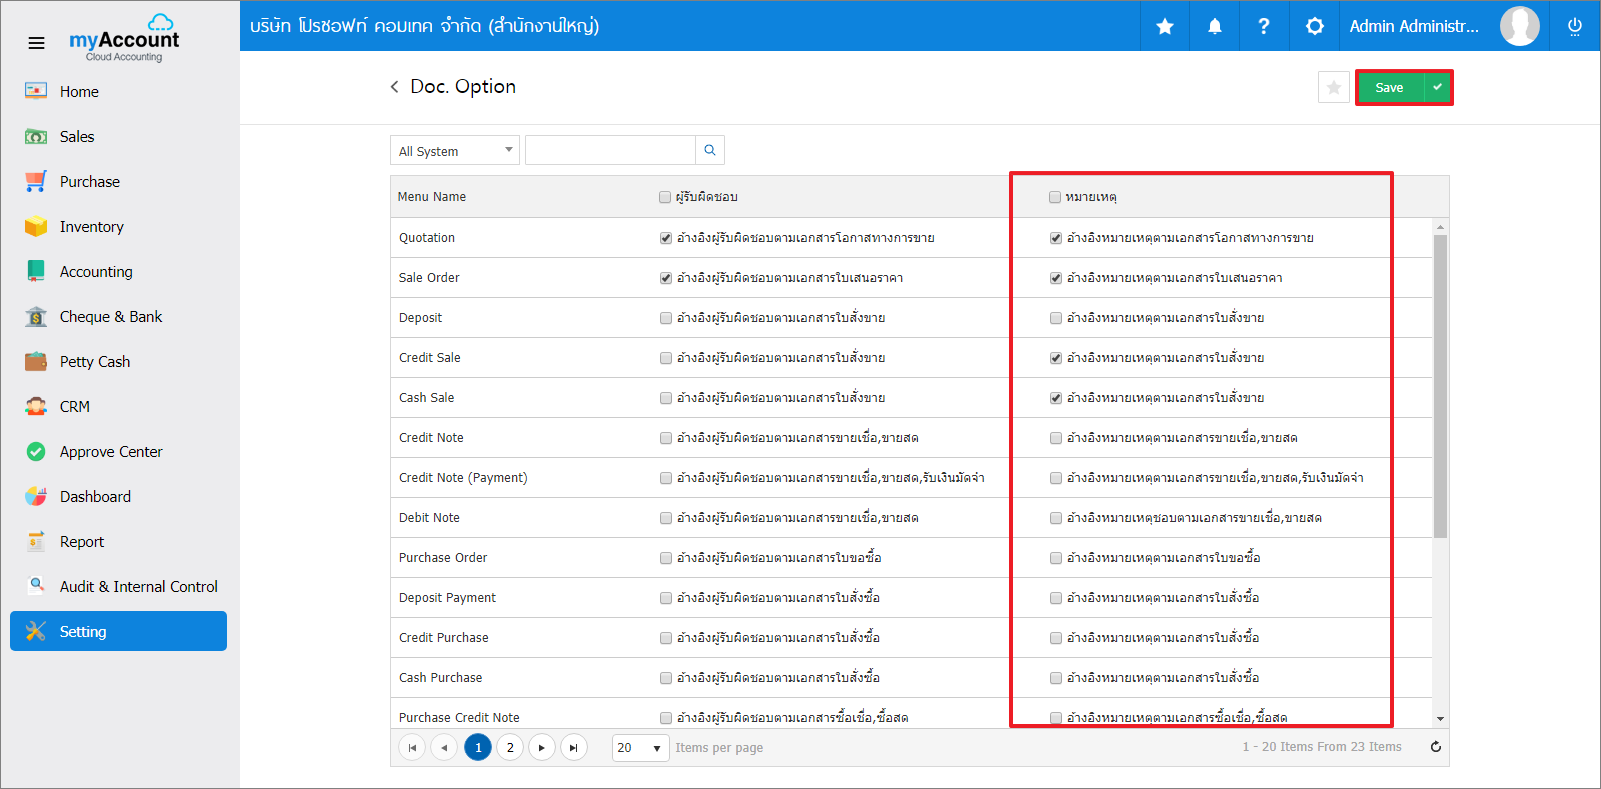Toggle header ผู้รับผิดชอบ select-all checkbox
1601x789 pixels.
click(665, 197)
